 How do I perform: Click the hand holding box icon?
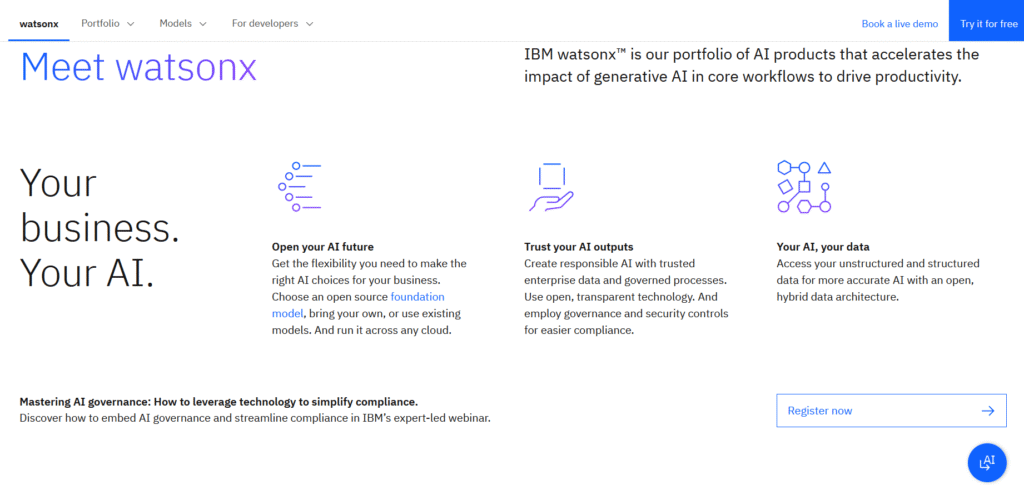[x=551, y=186]
